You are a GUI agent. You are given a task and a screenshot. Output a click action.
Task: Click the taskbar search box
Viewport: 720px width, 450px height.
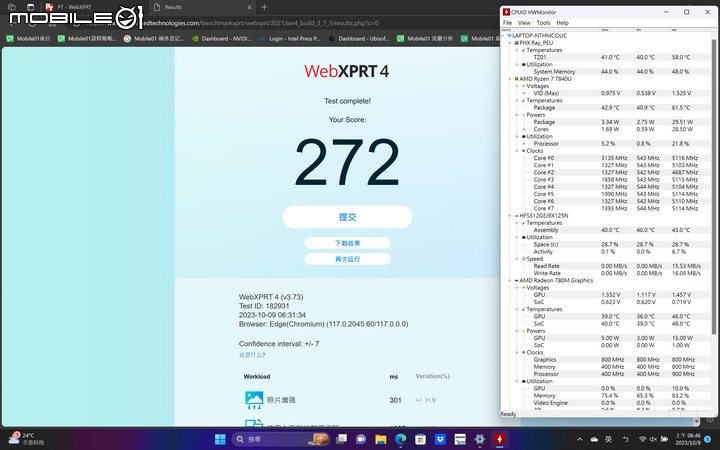coord(281,439)
